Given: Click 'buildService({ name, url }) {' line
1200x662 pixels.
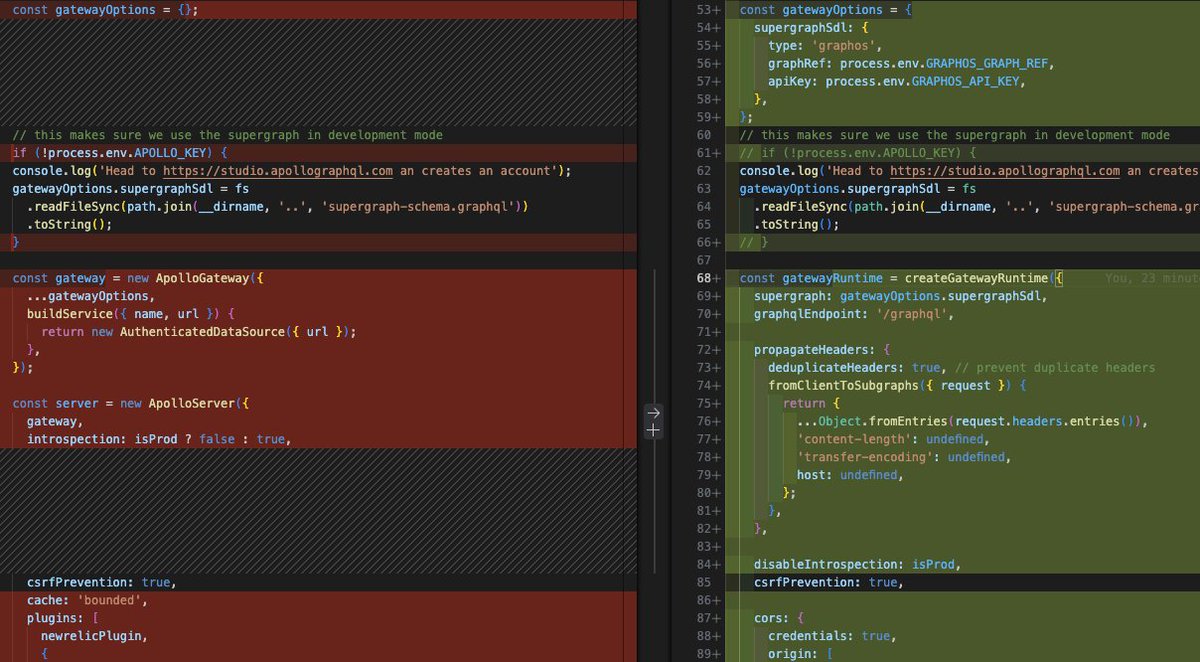Looking at the screenshot, I should click(130, 314).
